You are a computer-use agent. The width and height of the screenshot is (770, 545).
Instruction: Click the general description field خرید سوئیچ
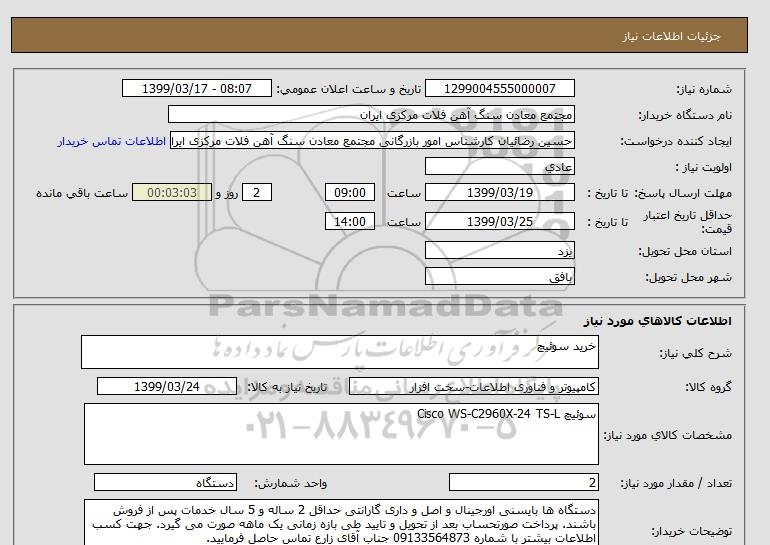[340, 352]
